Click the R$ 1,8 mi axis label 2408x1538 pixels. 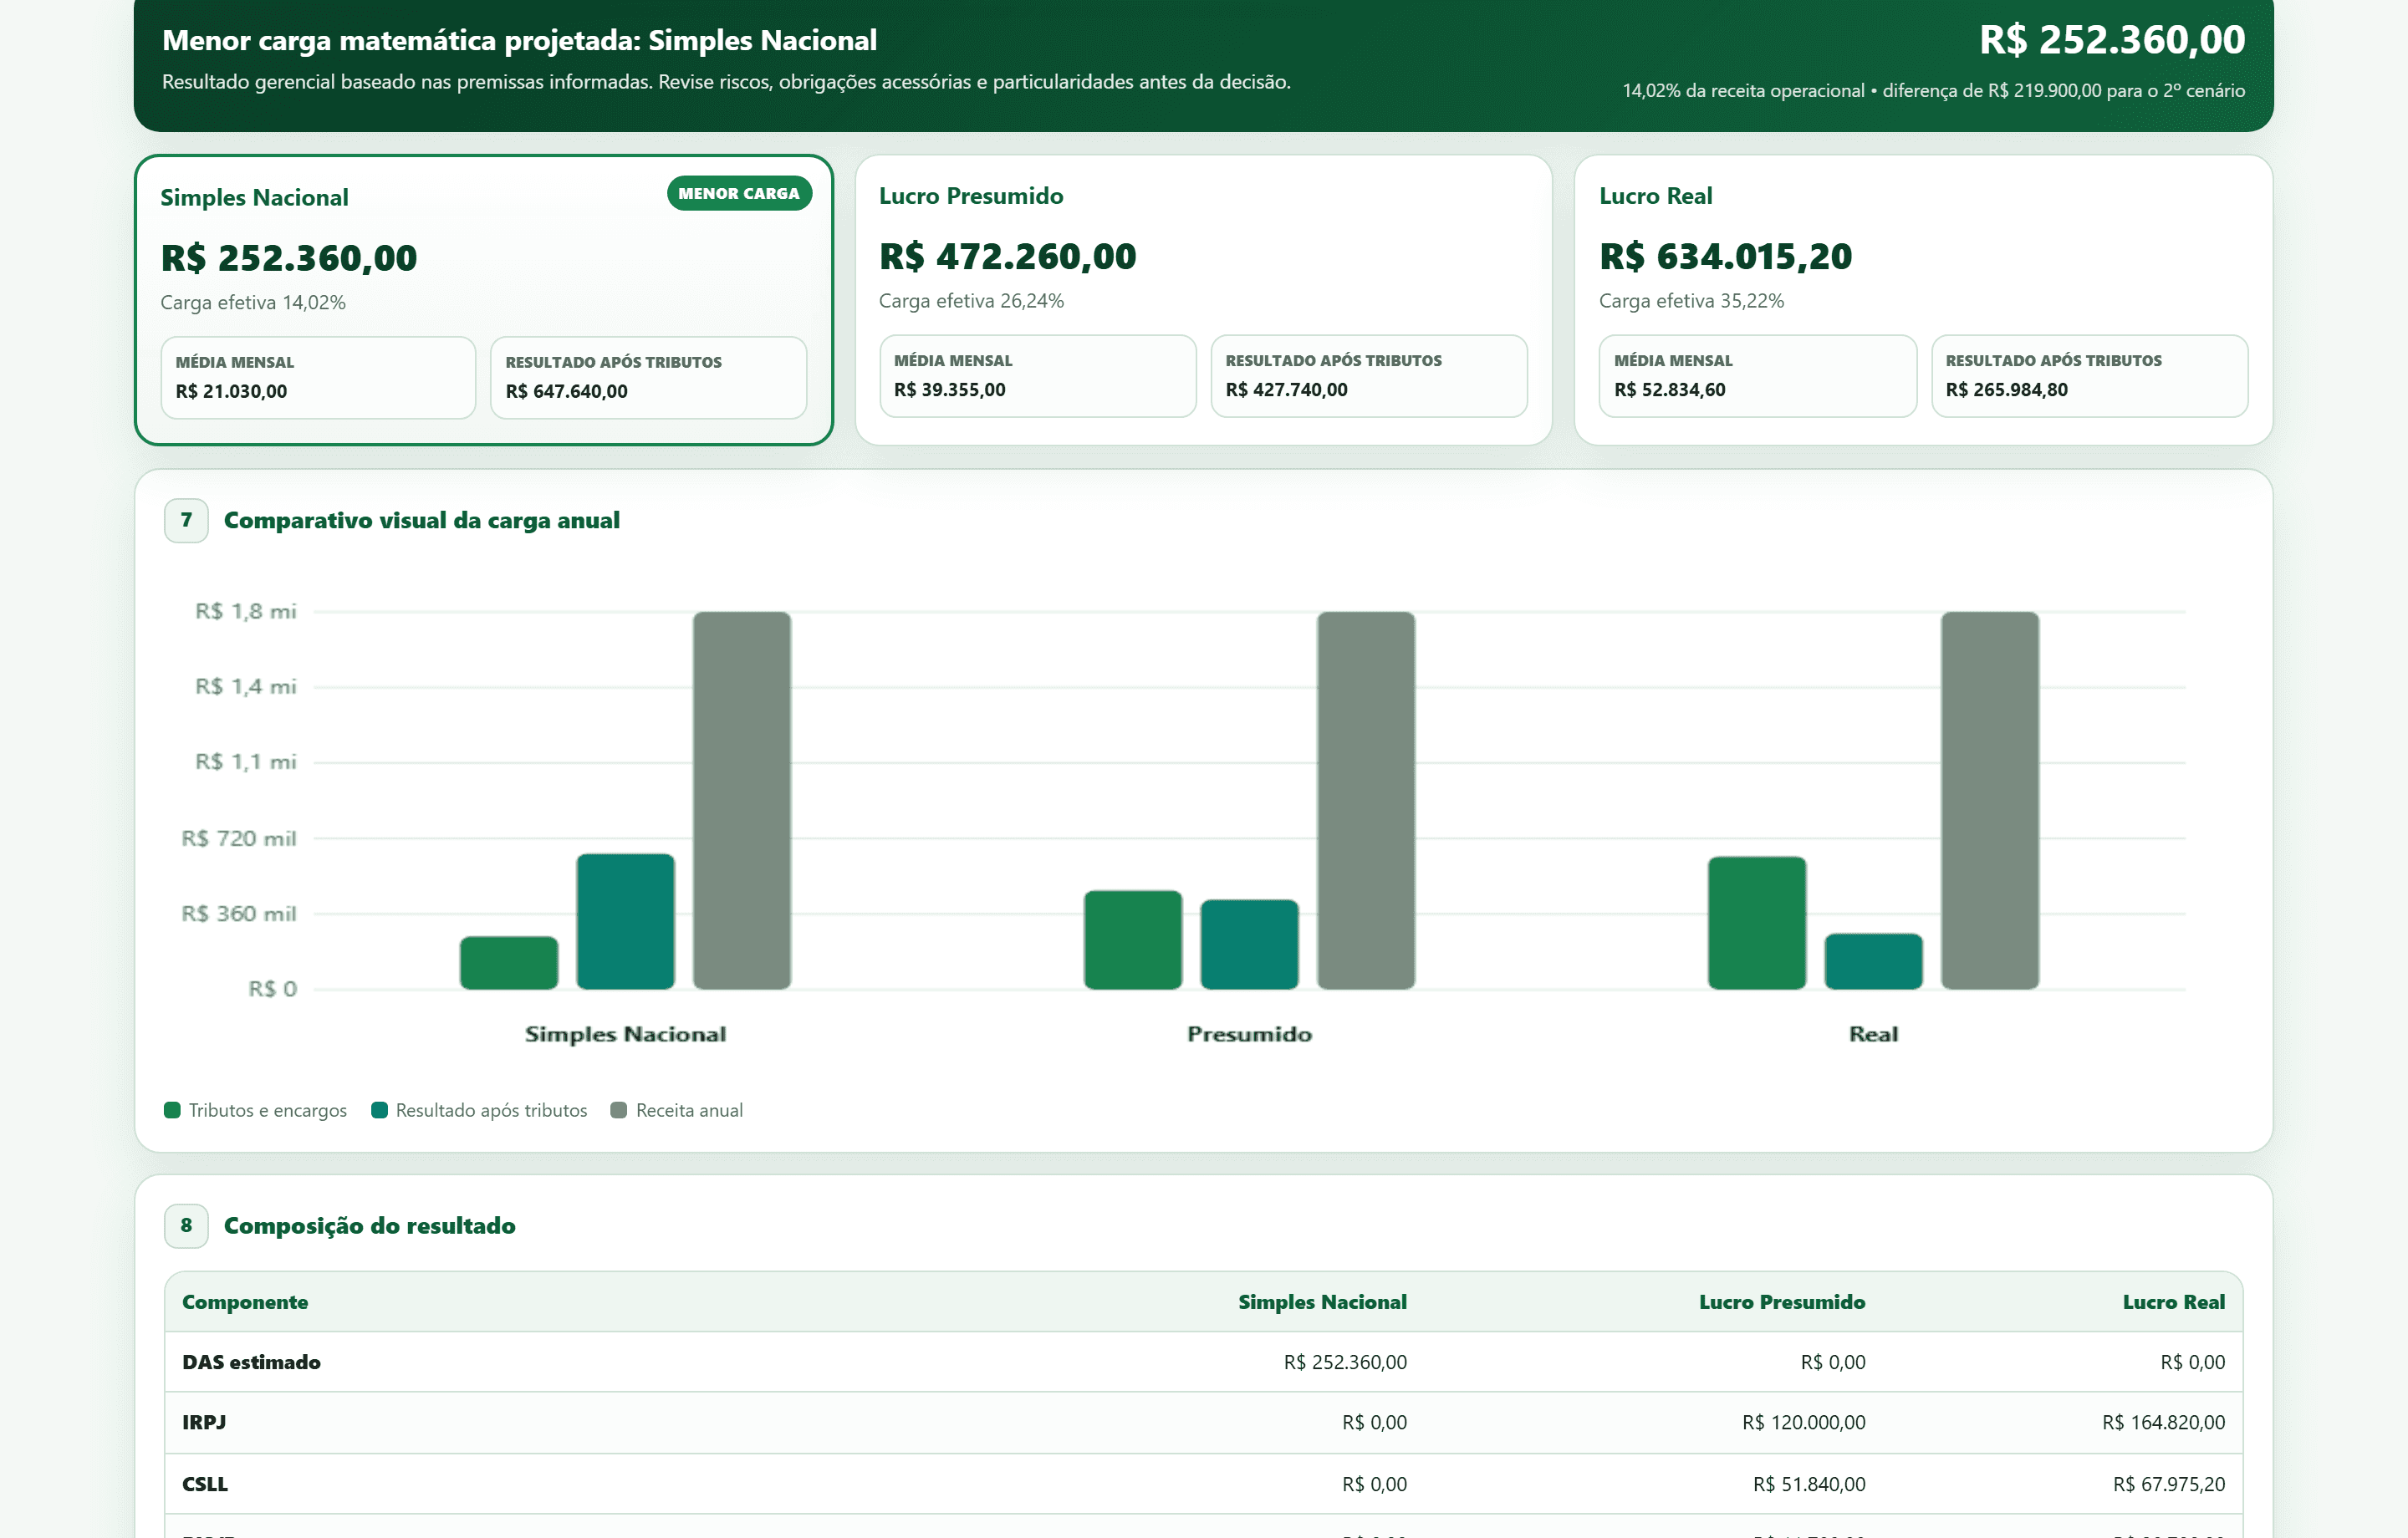245,611
